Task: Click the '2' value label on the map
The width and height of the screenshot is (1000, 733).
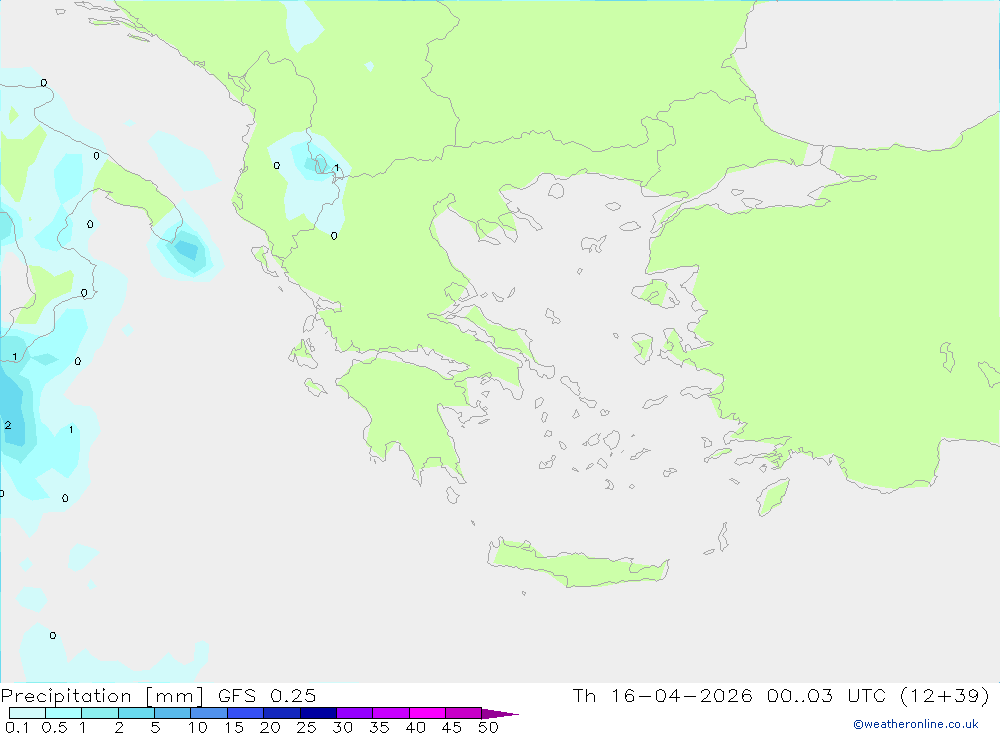Action: coord(8,425)
